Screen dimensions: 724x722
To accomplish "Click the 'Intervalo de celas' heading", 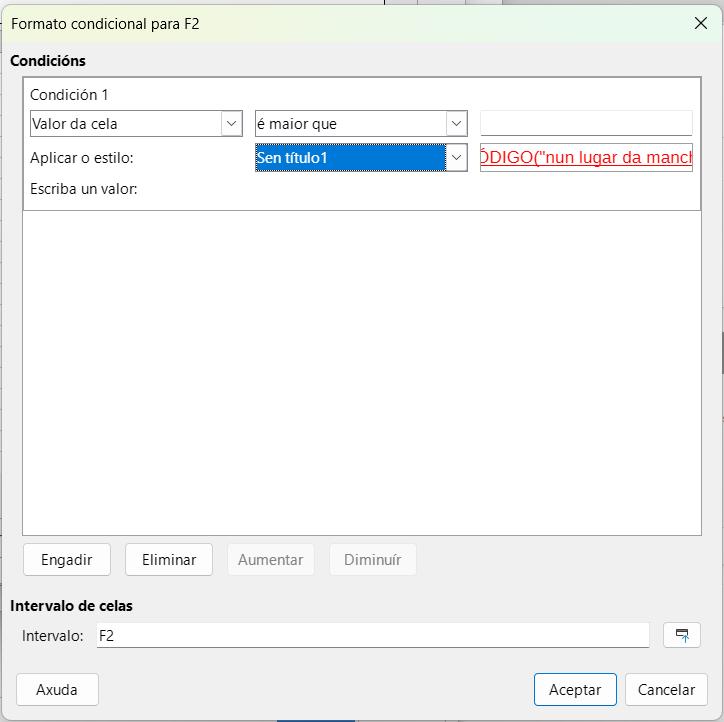I will click(72, 606).
